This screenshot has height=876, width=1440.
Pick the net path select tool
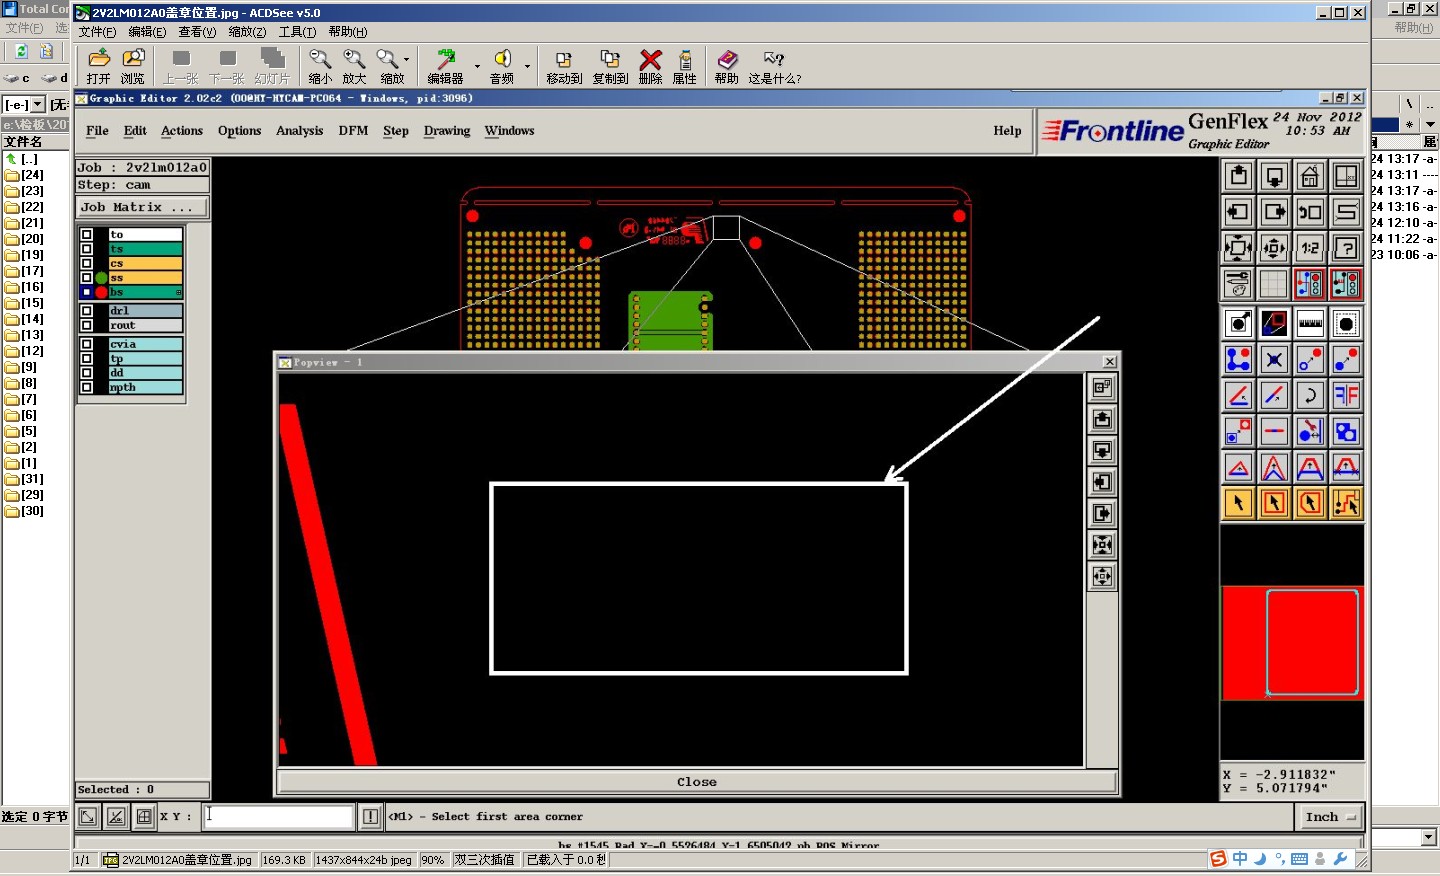[x=1346, y=503]
